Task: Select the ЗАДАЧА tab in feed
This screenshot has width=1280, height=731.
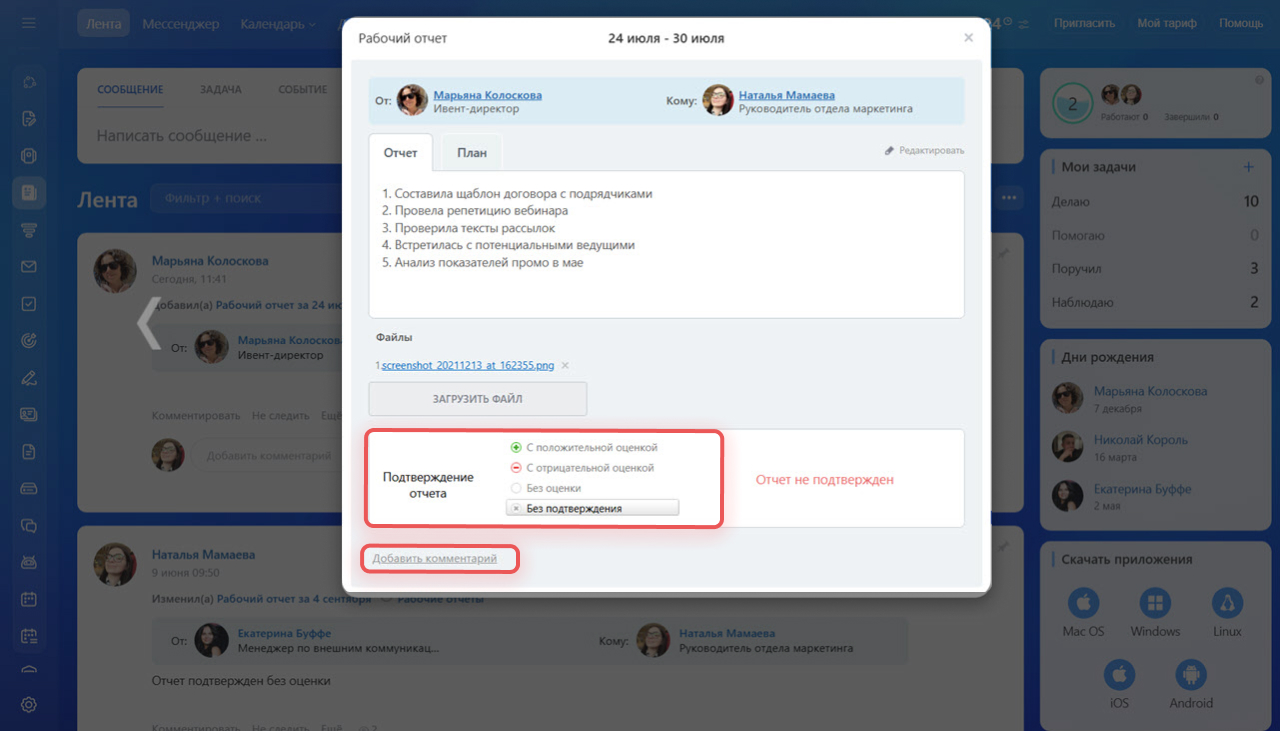Action: click(x=220, y=89)
